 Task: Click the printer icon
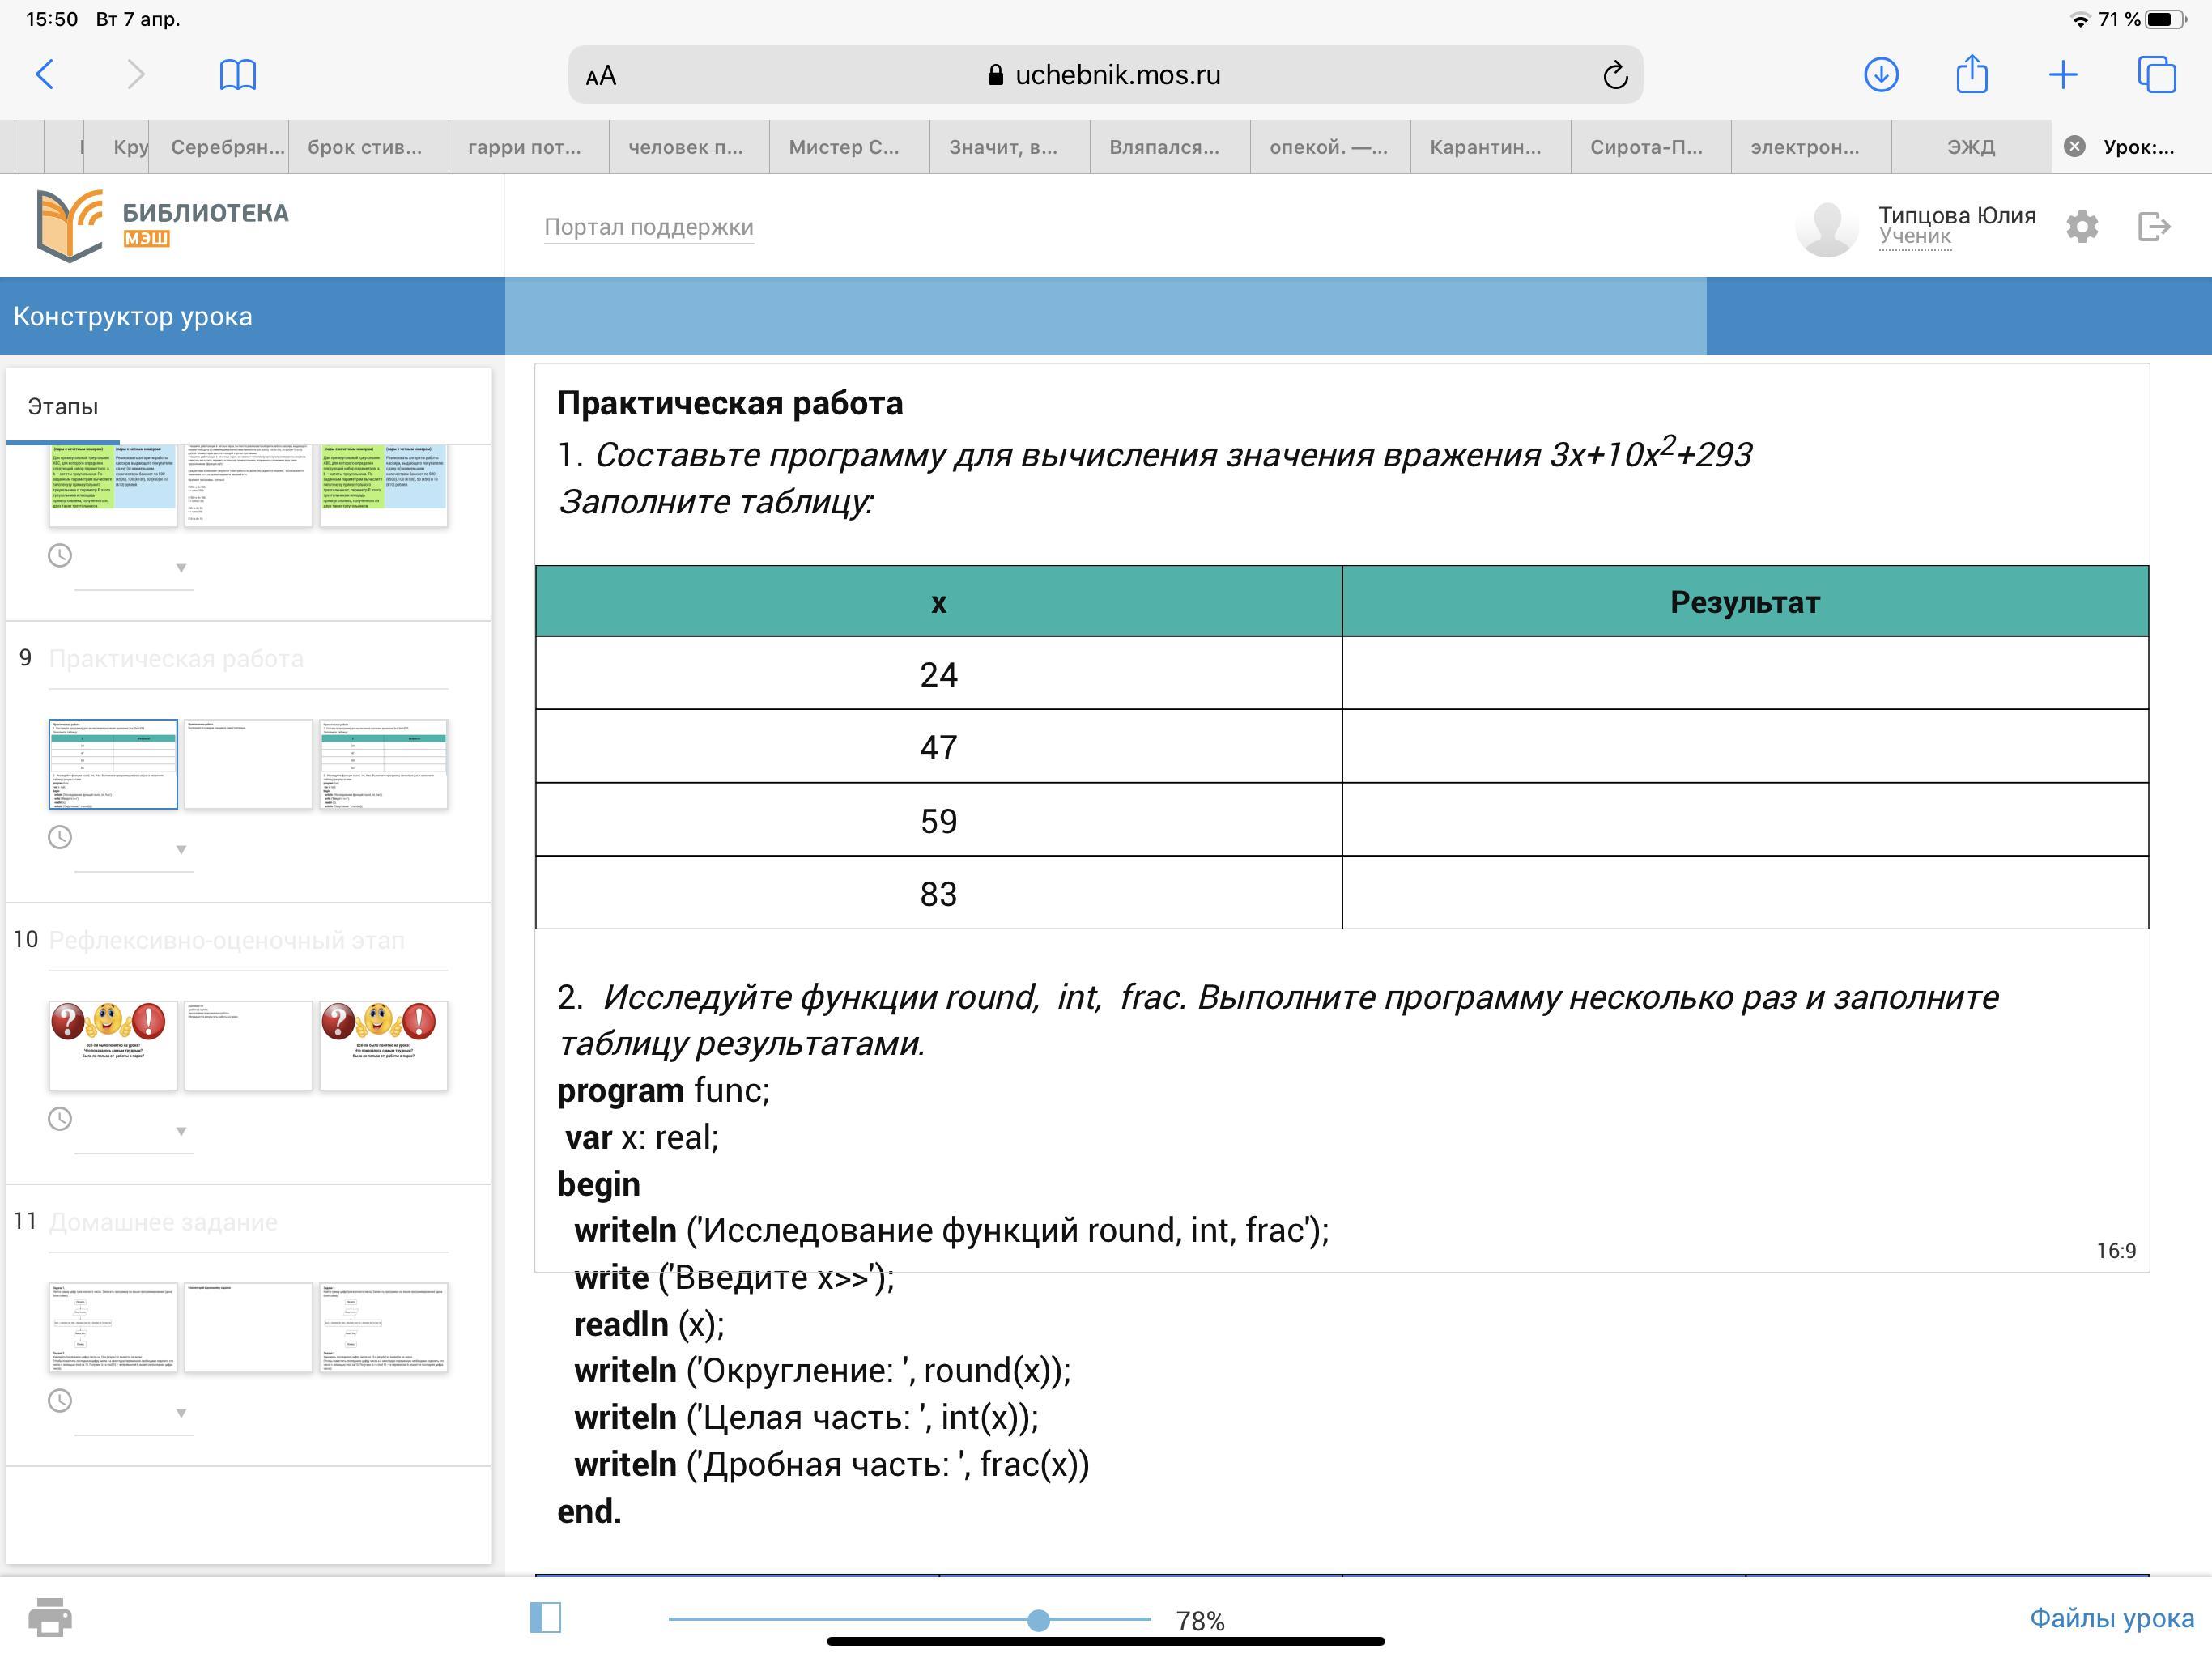point(50,1617)
